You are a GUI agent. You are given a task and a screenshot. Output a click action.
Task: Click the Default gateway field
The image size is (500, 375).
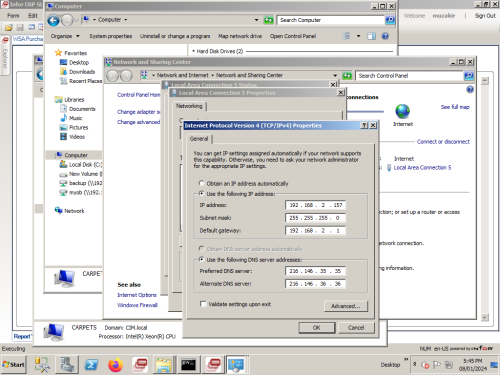click(315, 230)
